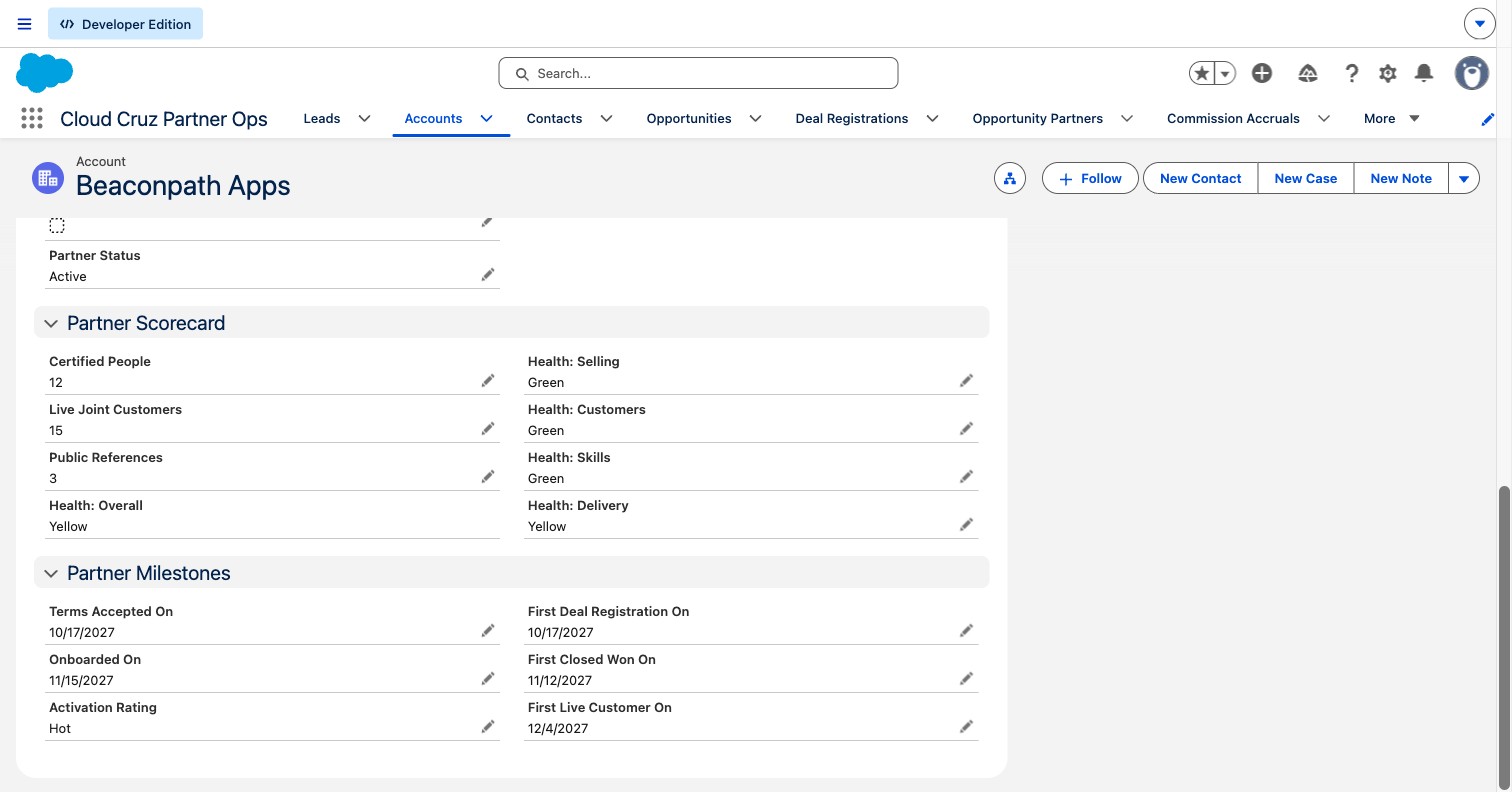The width and height of the screenshot is (1512, 792).
Task: Edit the unchecked checkbox field above Partner Status
Action: point(488,222)
